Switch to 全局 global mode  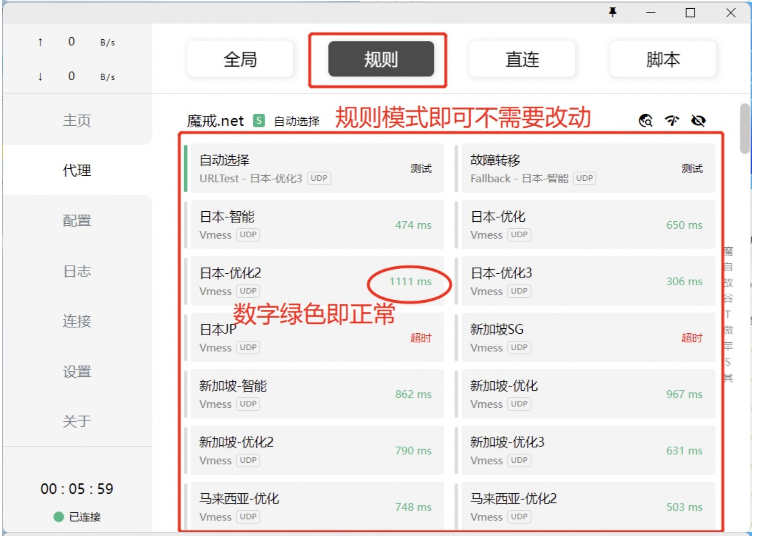240,60
